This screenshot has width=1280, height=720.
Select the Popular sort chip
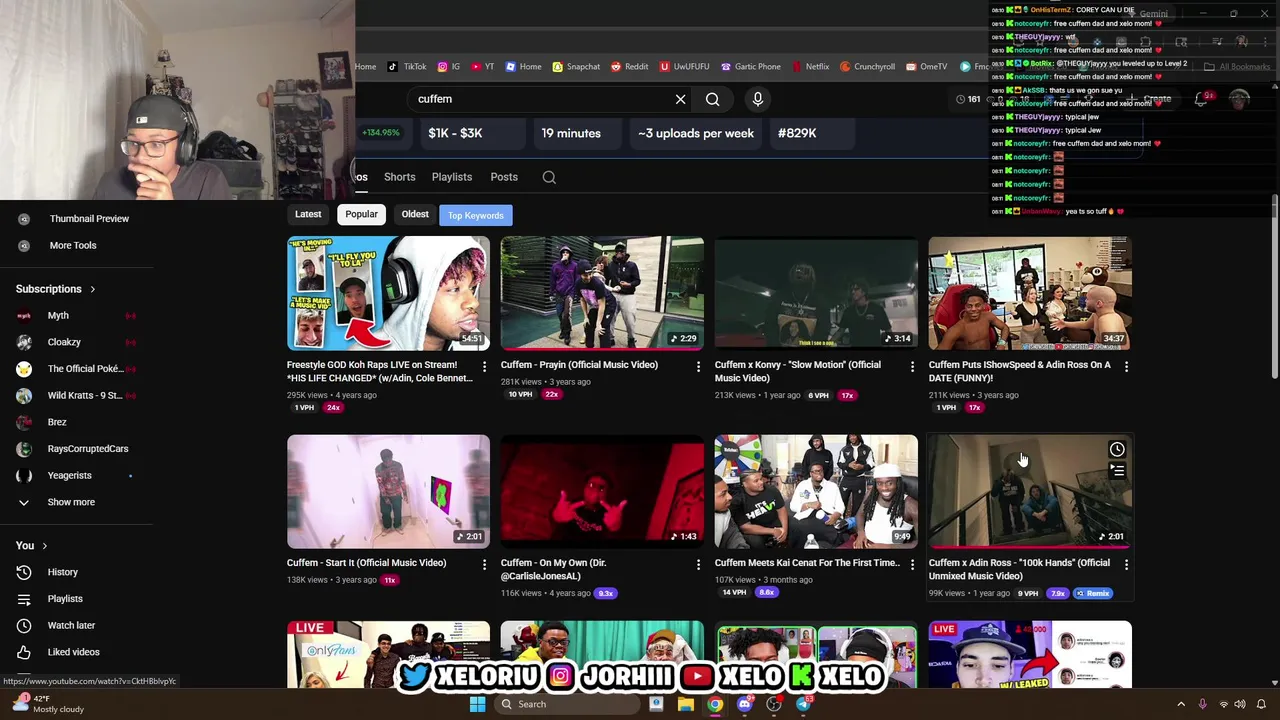click(x=361, y=214)
